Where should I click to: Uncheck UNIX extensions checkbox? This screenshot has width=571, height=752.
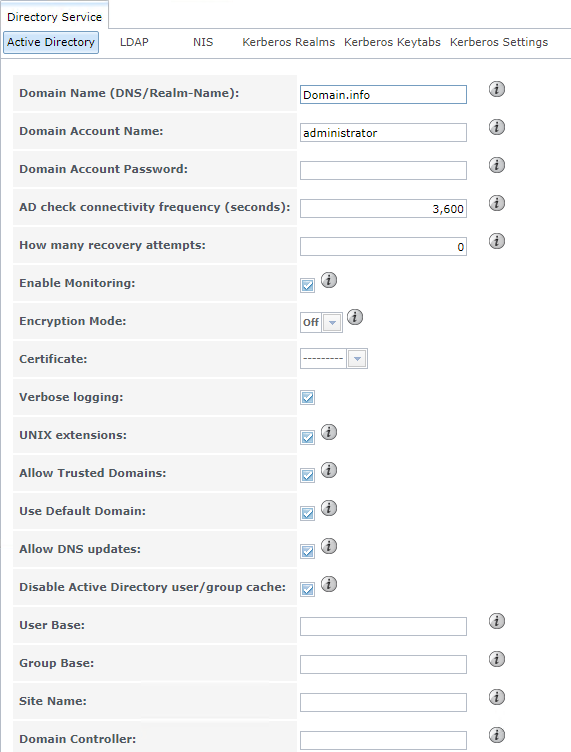point(308,437)
